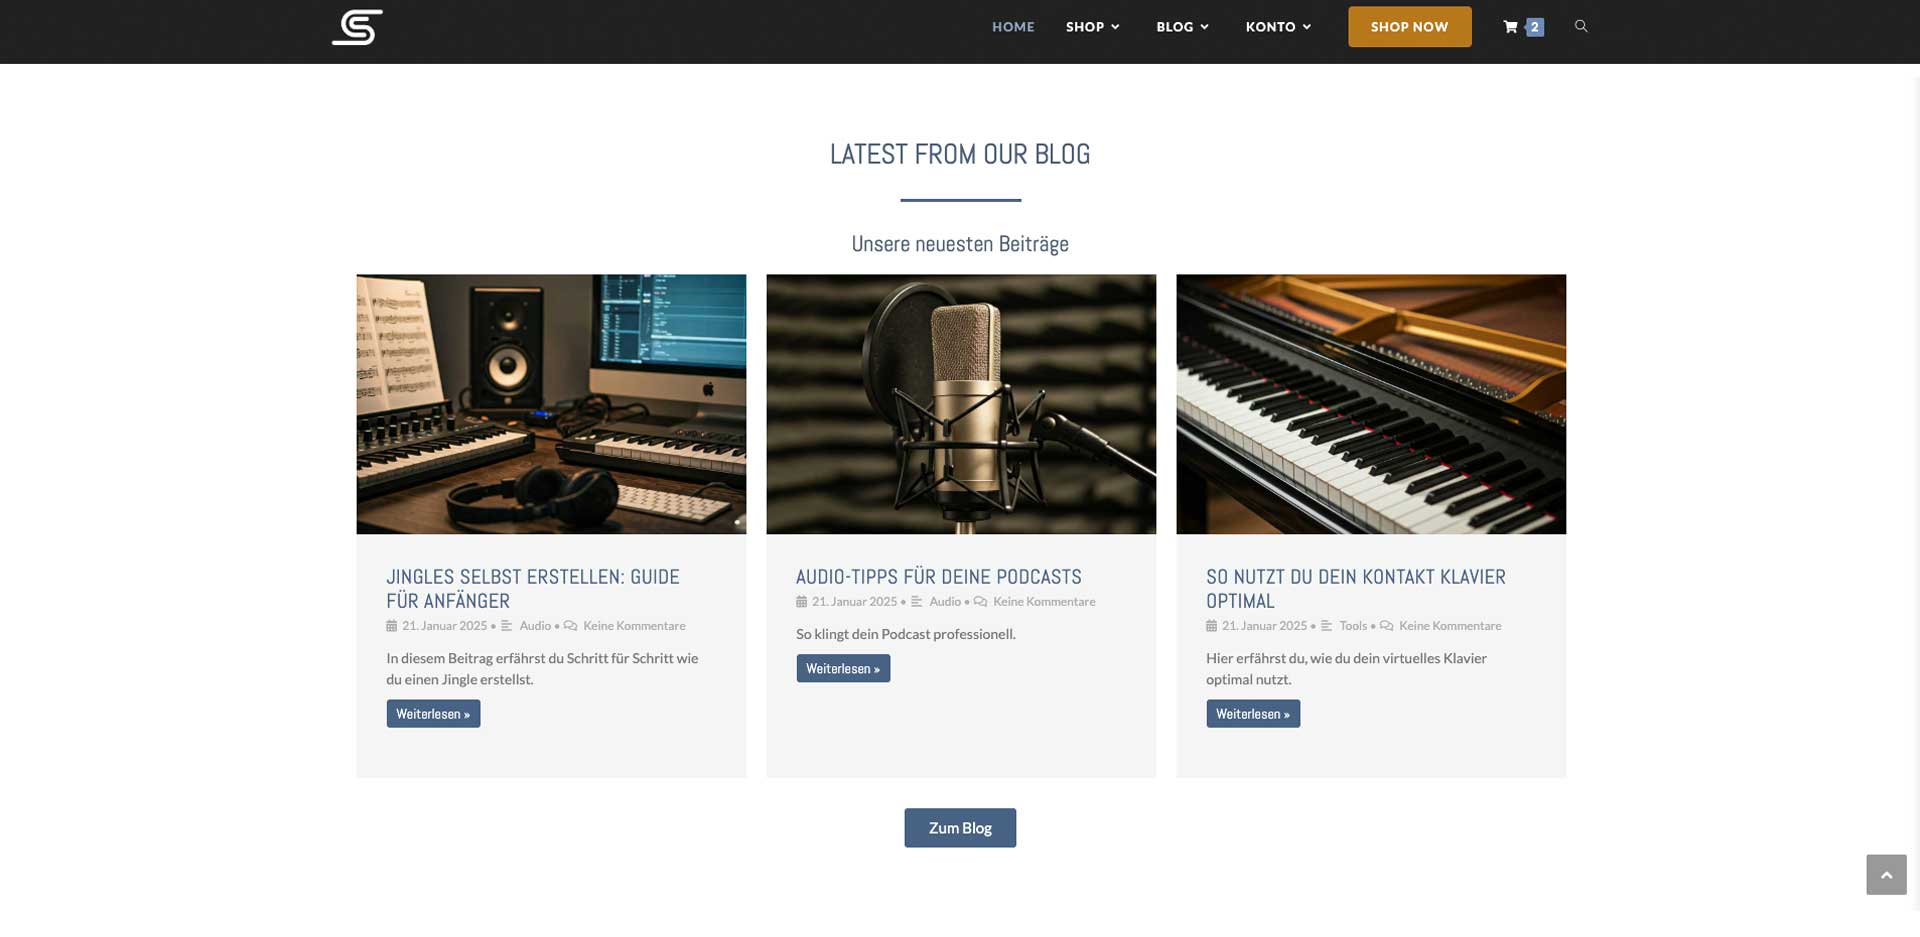Viewport: 1920px width, 937px height.
Task: Click the Shop Now button
Action: pos(1409,27)
